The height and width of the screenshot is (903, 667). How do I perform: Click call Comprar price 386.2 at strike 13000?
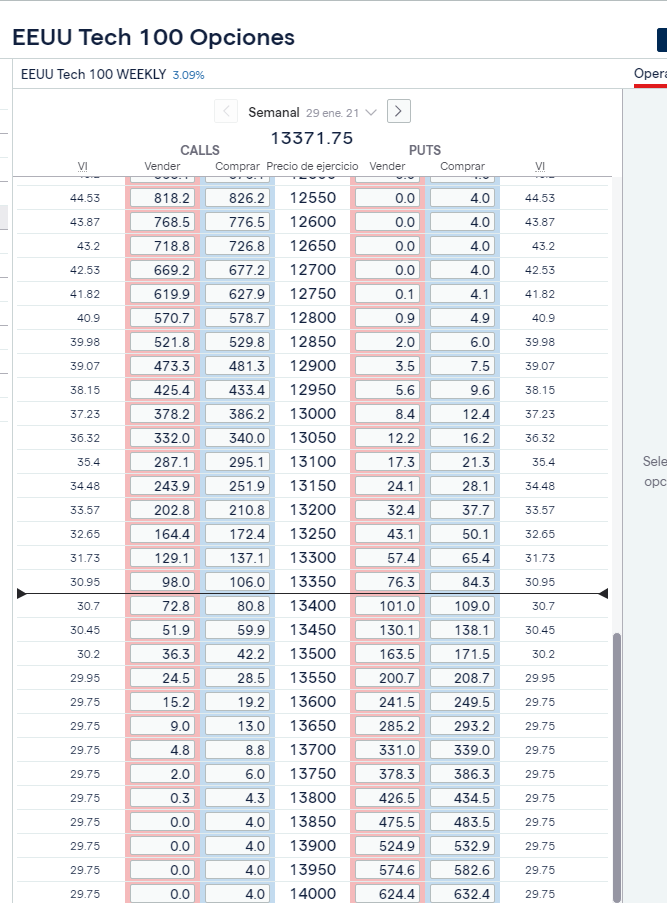point(237,414)
